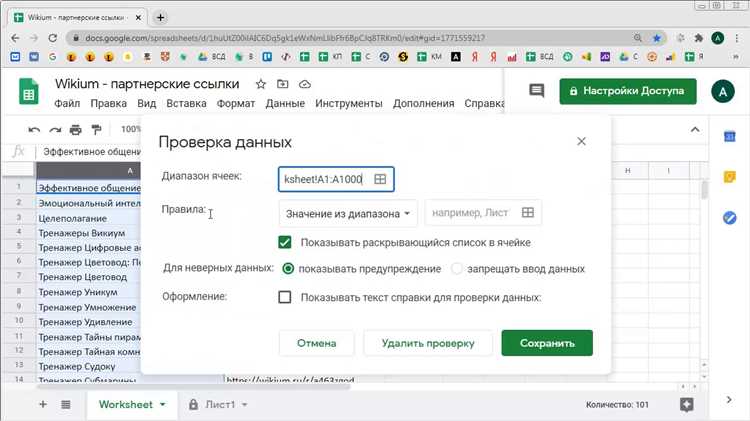Collapse header with up chevron

coord(695,130)
